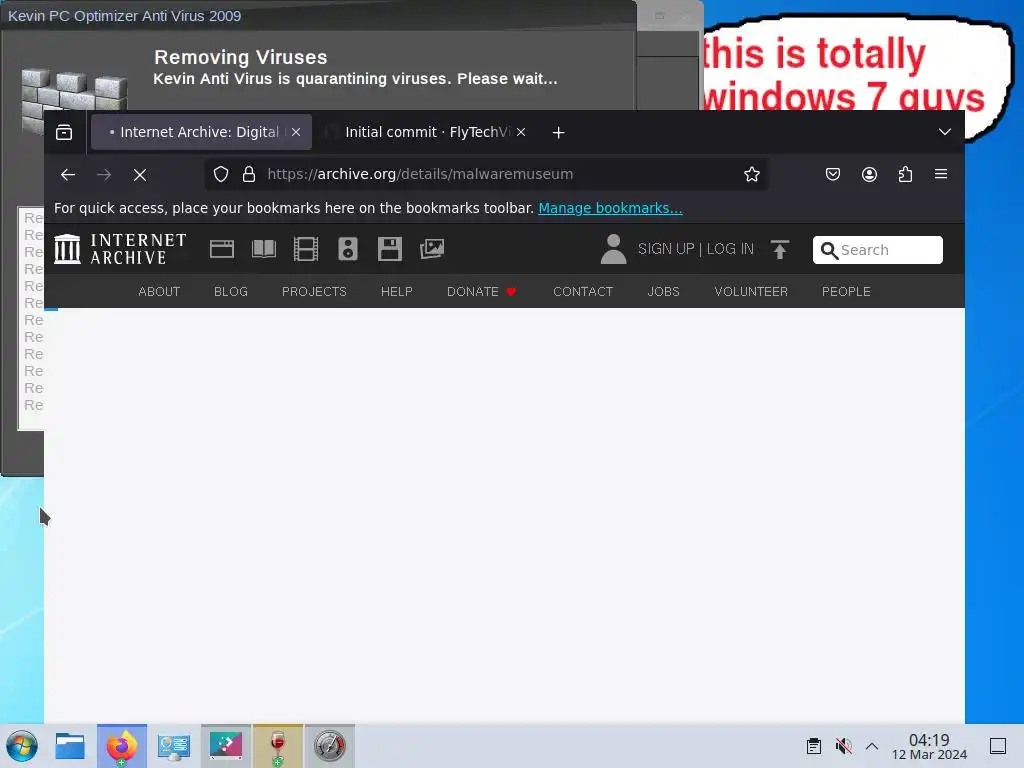Focus the Internet Archive Search field

coord(878,250)
